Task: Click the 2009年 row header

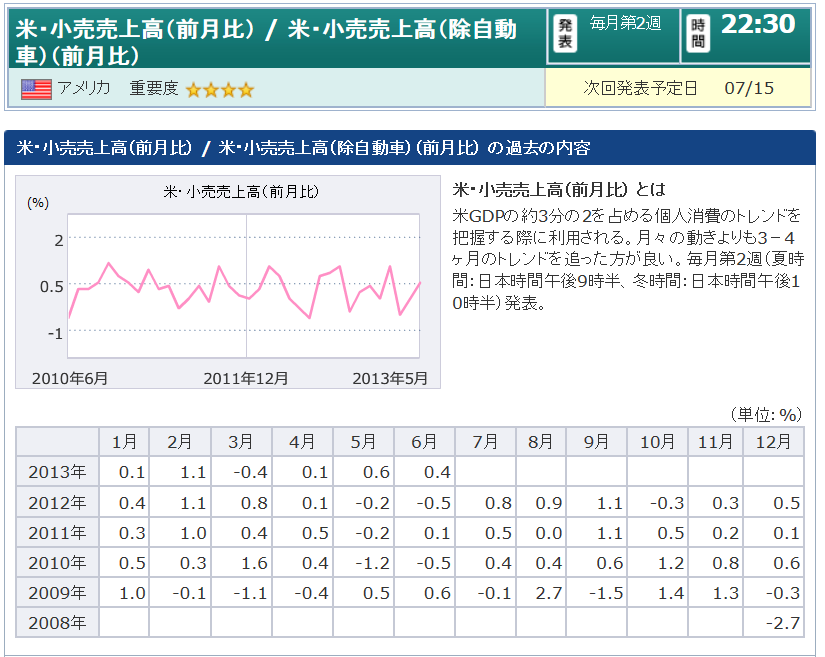Action: point(57,592)
